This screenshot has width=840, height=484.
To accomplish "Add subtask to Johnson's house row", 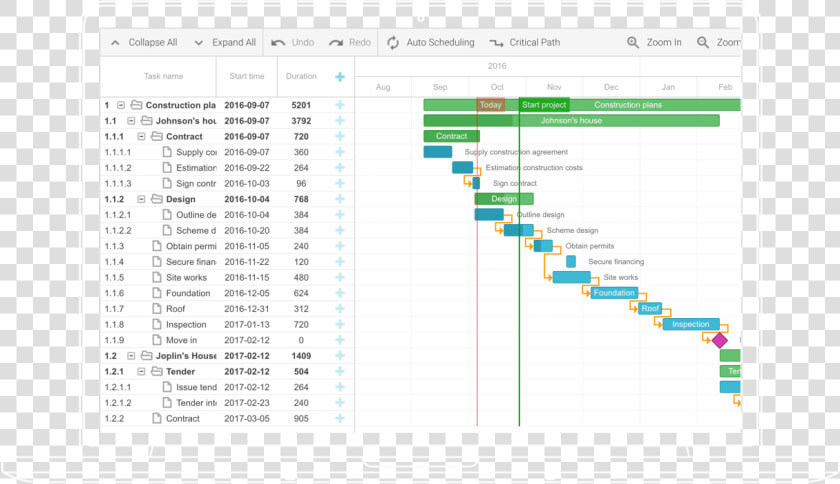I will 340,121.
